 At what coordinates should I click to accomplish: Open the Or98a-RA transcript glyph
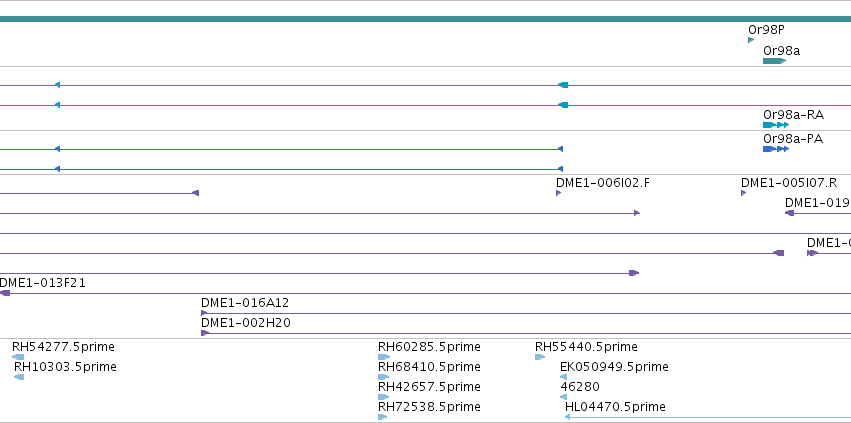click(x=776, y=125)
